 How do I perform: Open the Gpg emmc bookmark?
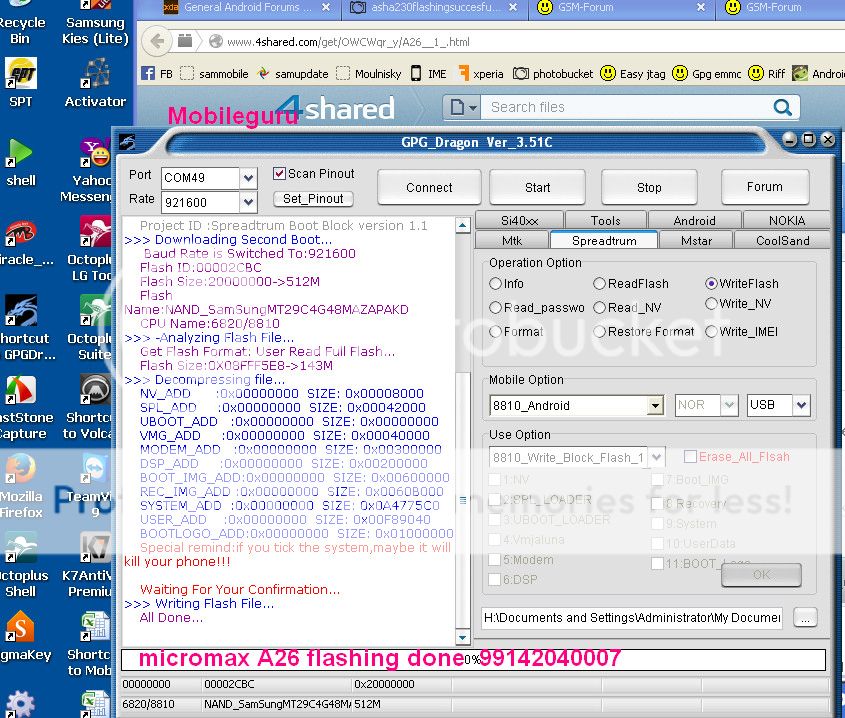pyautogui.click(x=707, y=73)
